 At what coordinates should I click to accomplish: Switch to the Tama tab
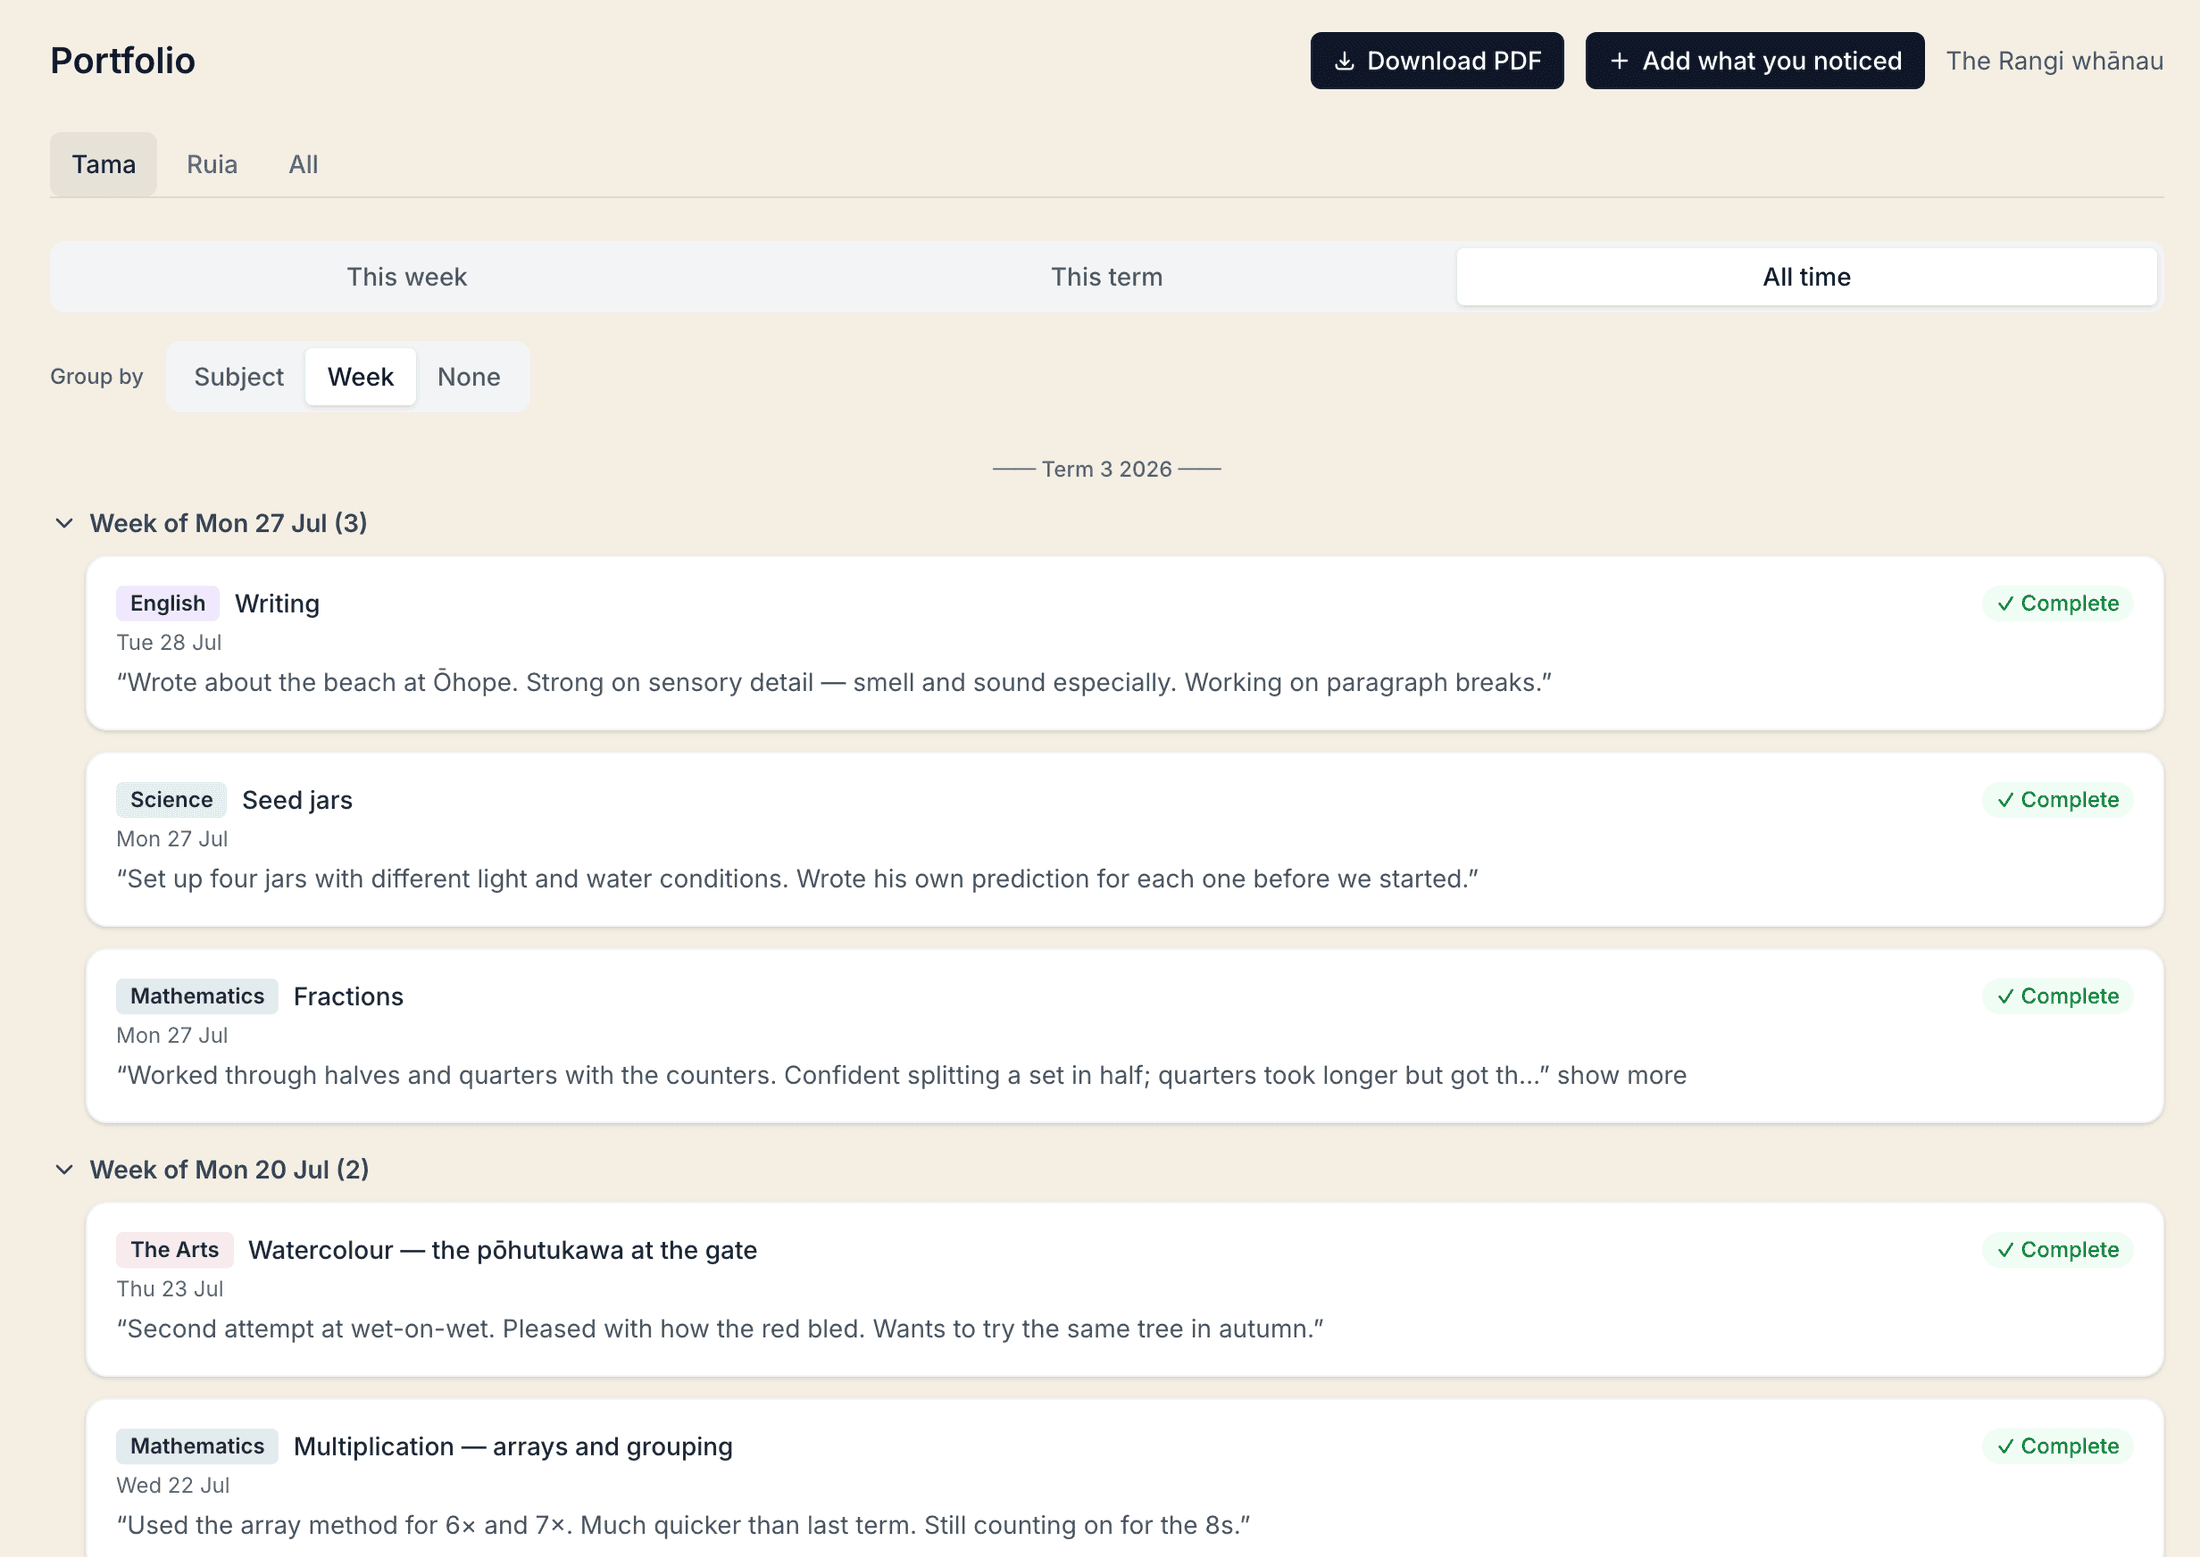tap(103, 164)
